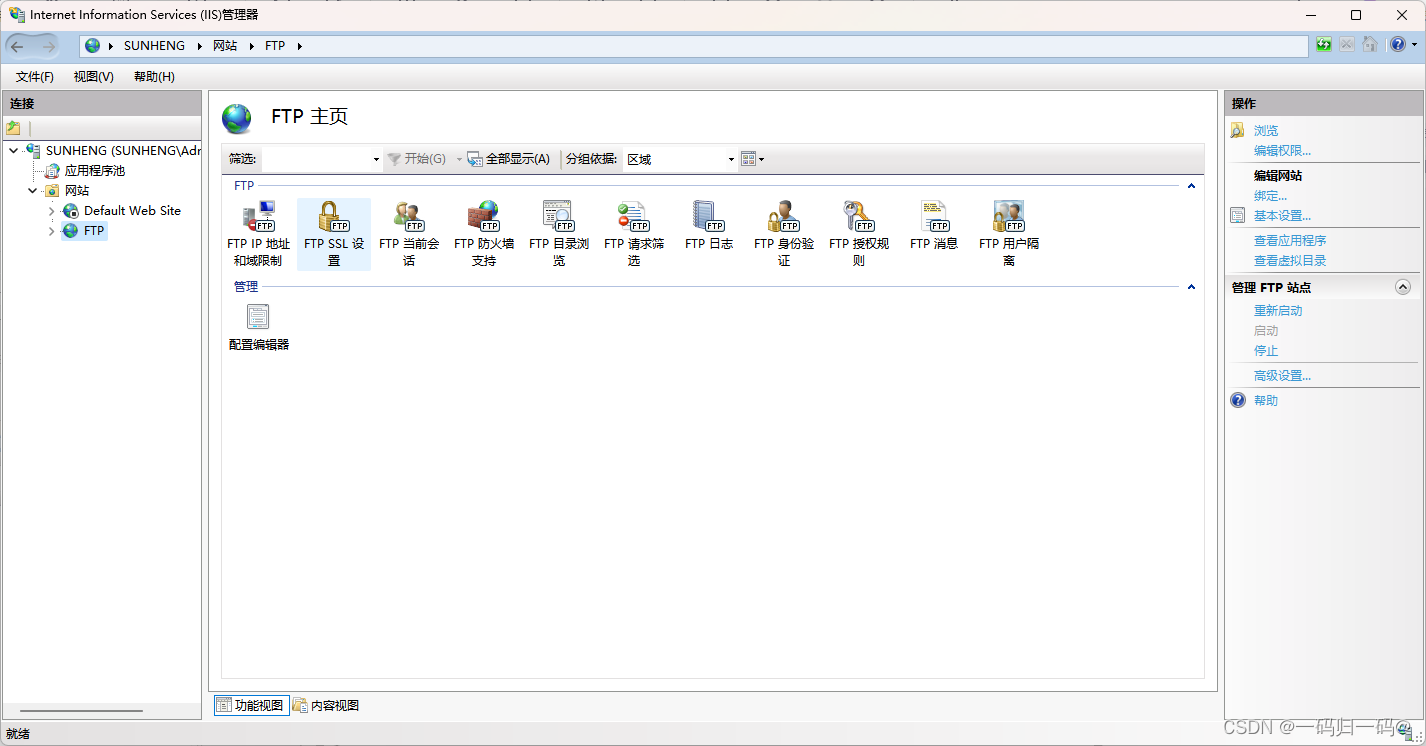Viewport: 1426px width, 746px height.
Task: Click View Applications (查看应用程序) link
Action: (x=1290, y=241)
